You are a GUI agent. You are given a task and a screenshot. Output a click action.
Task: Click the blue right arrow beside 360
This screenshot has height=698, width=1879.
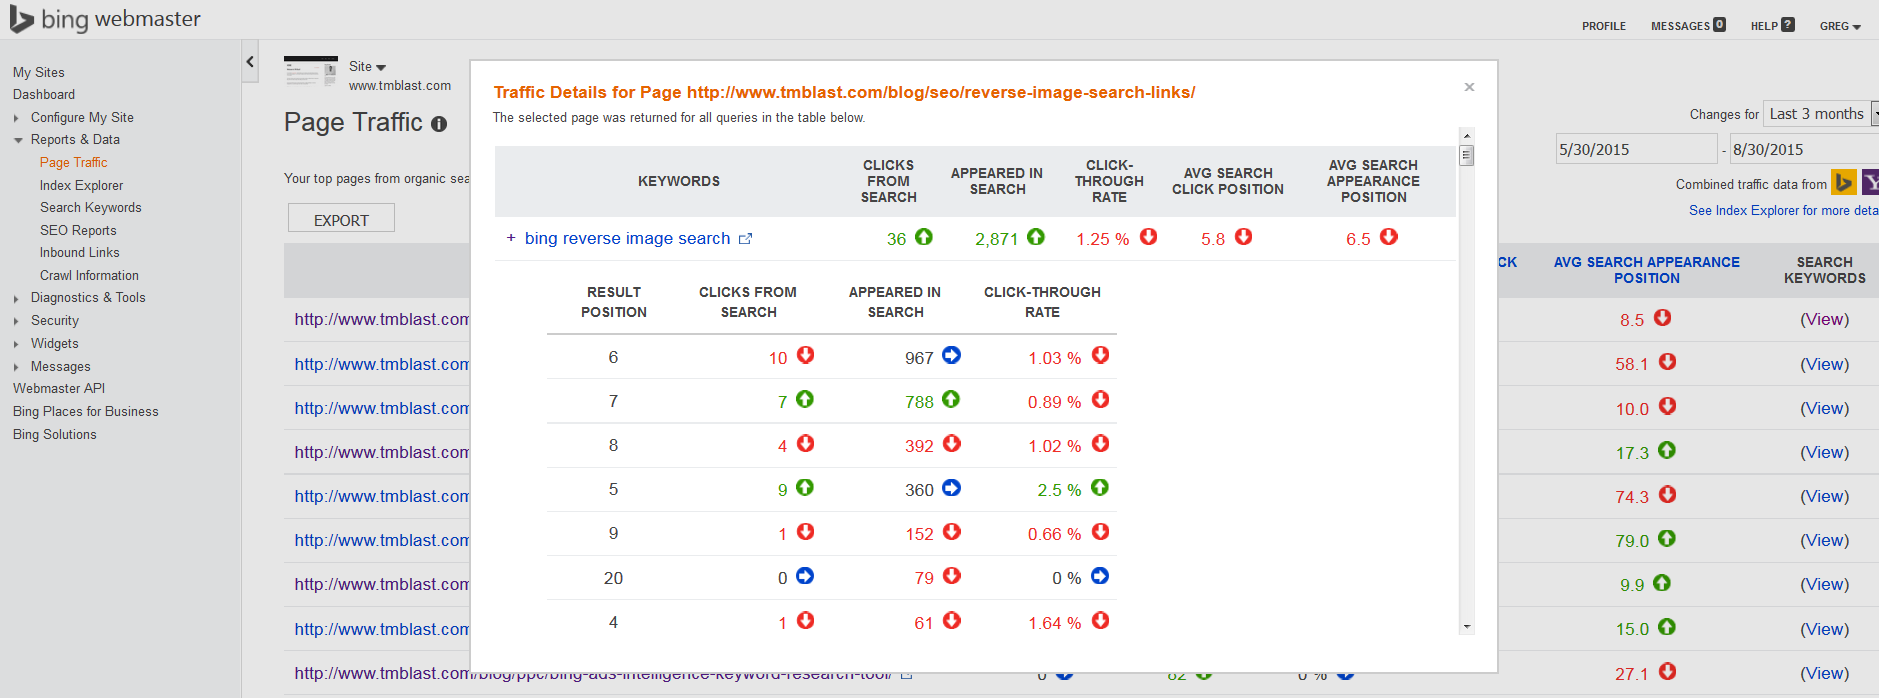[952, 488]
